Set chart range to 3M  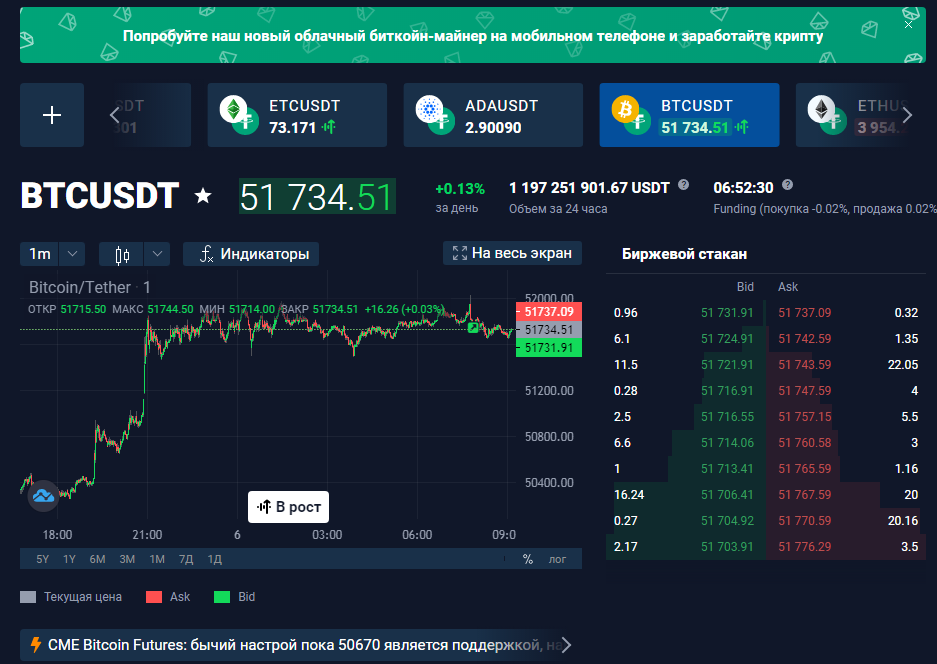point(127,559)
